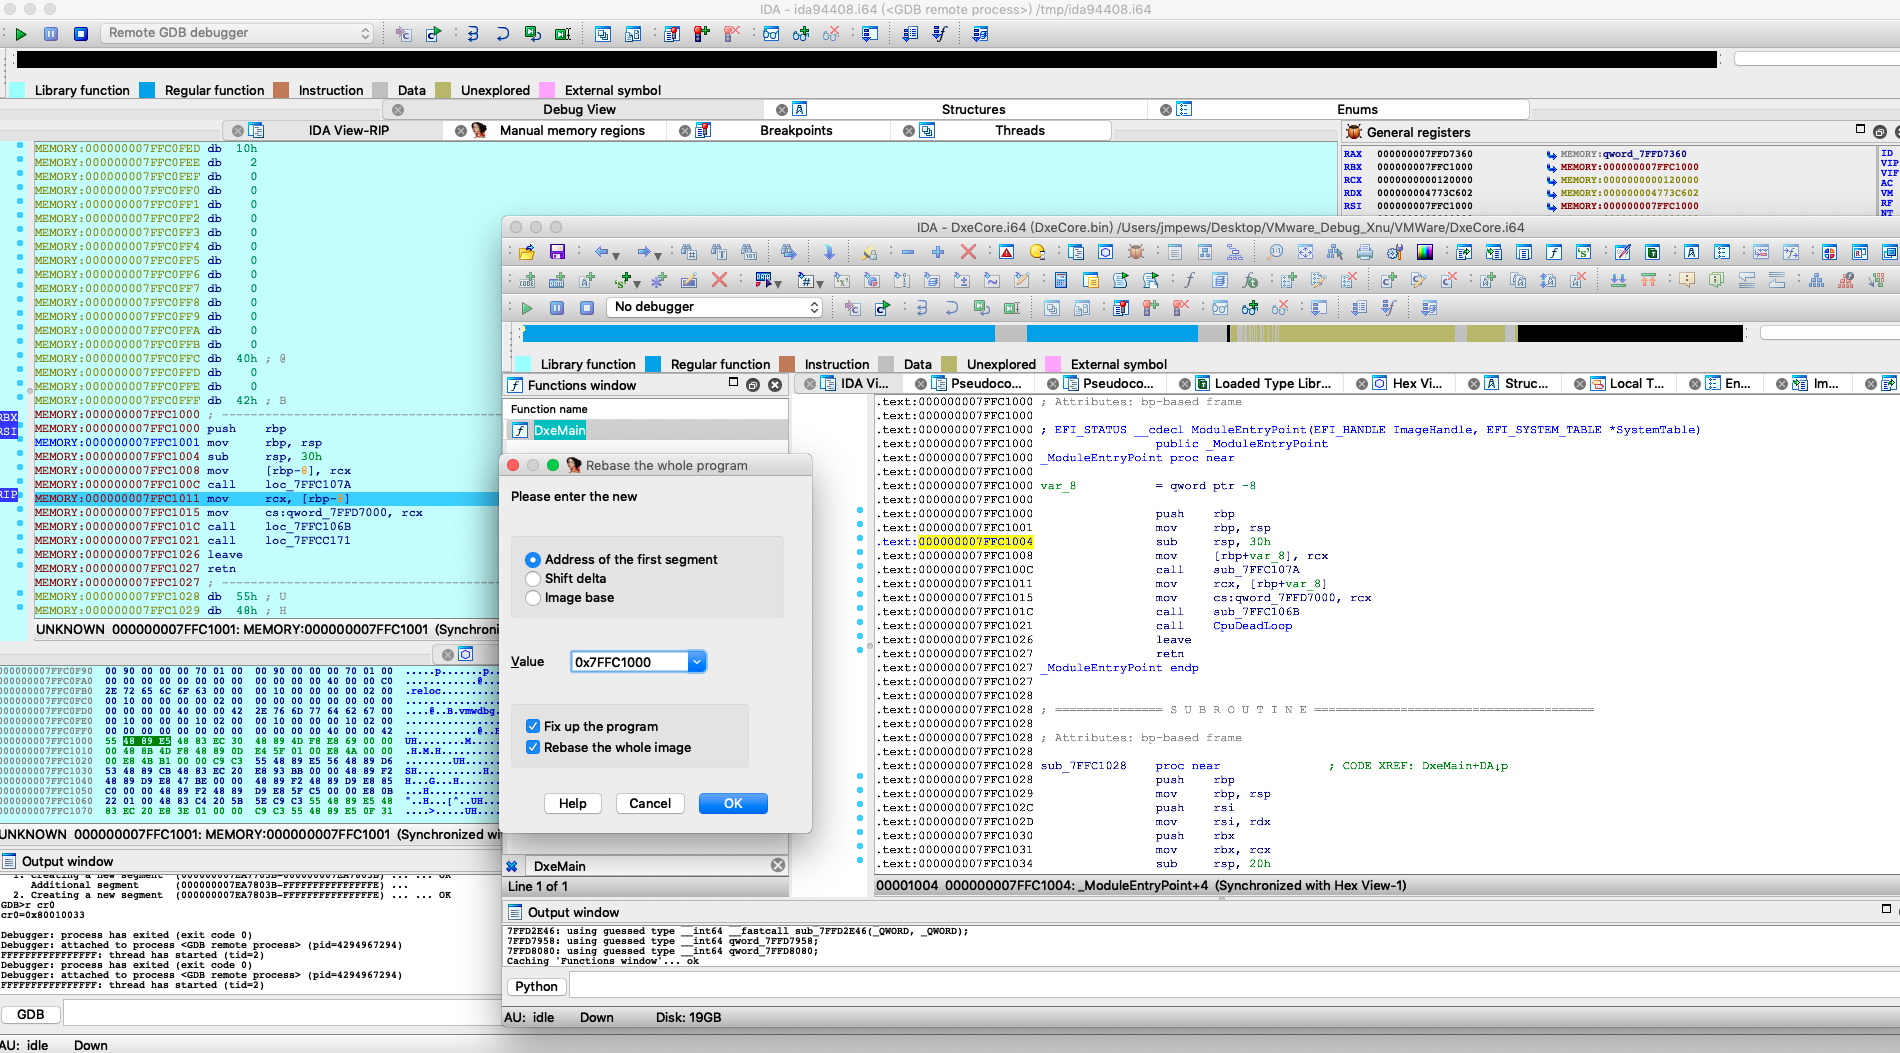Open the Value combo box dropdown arrow

[697, 662]
